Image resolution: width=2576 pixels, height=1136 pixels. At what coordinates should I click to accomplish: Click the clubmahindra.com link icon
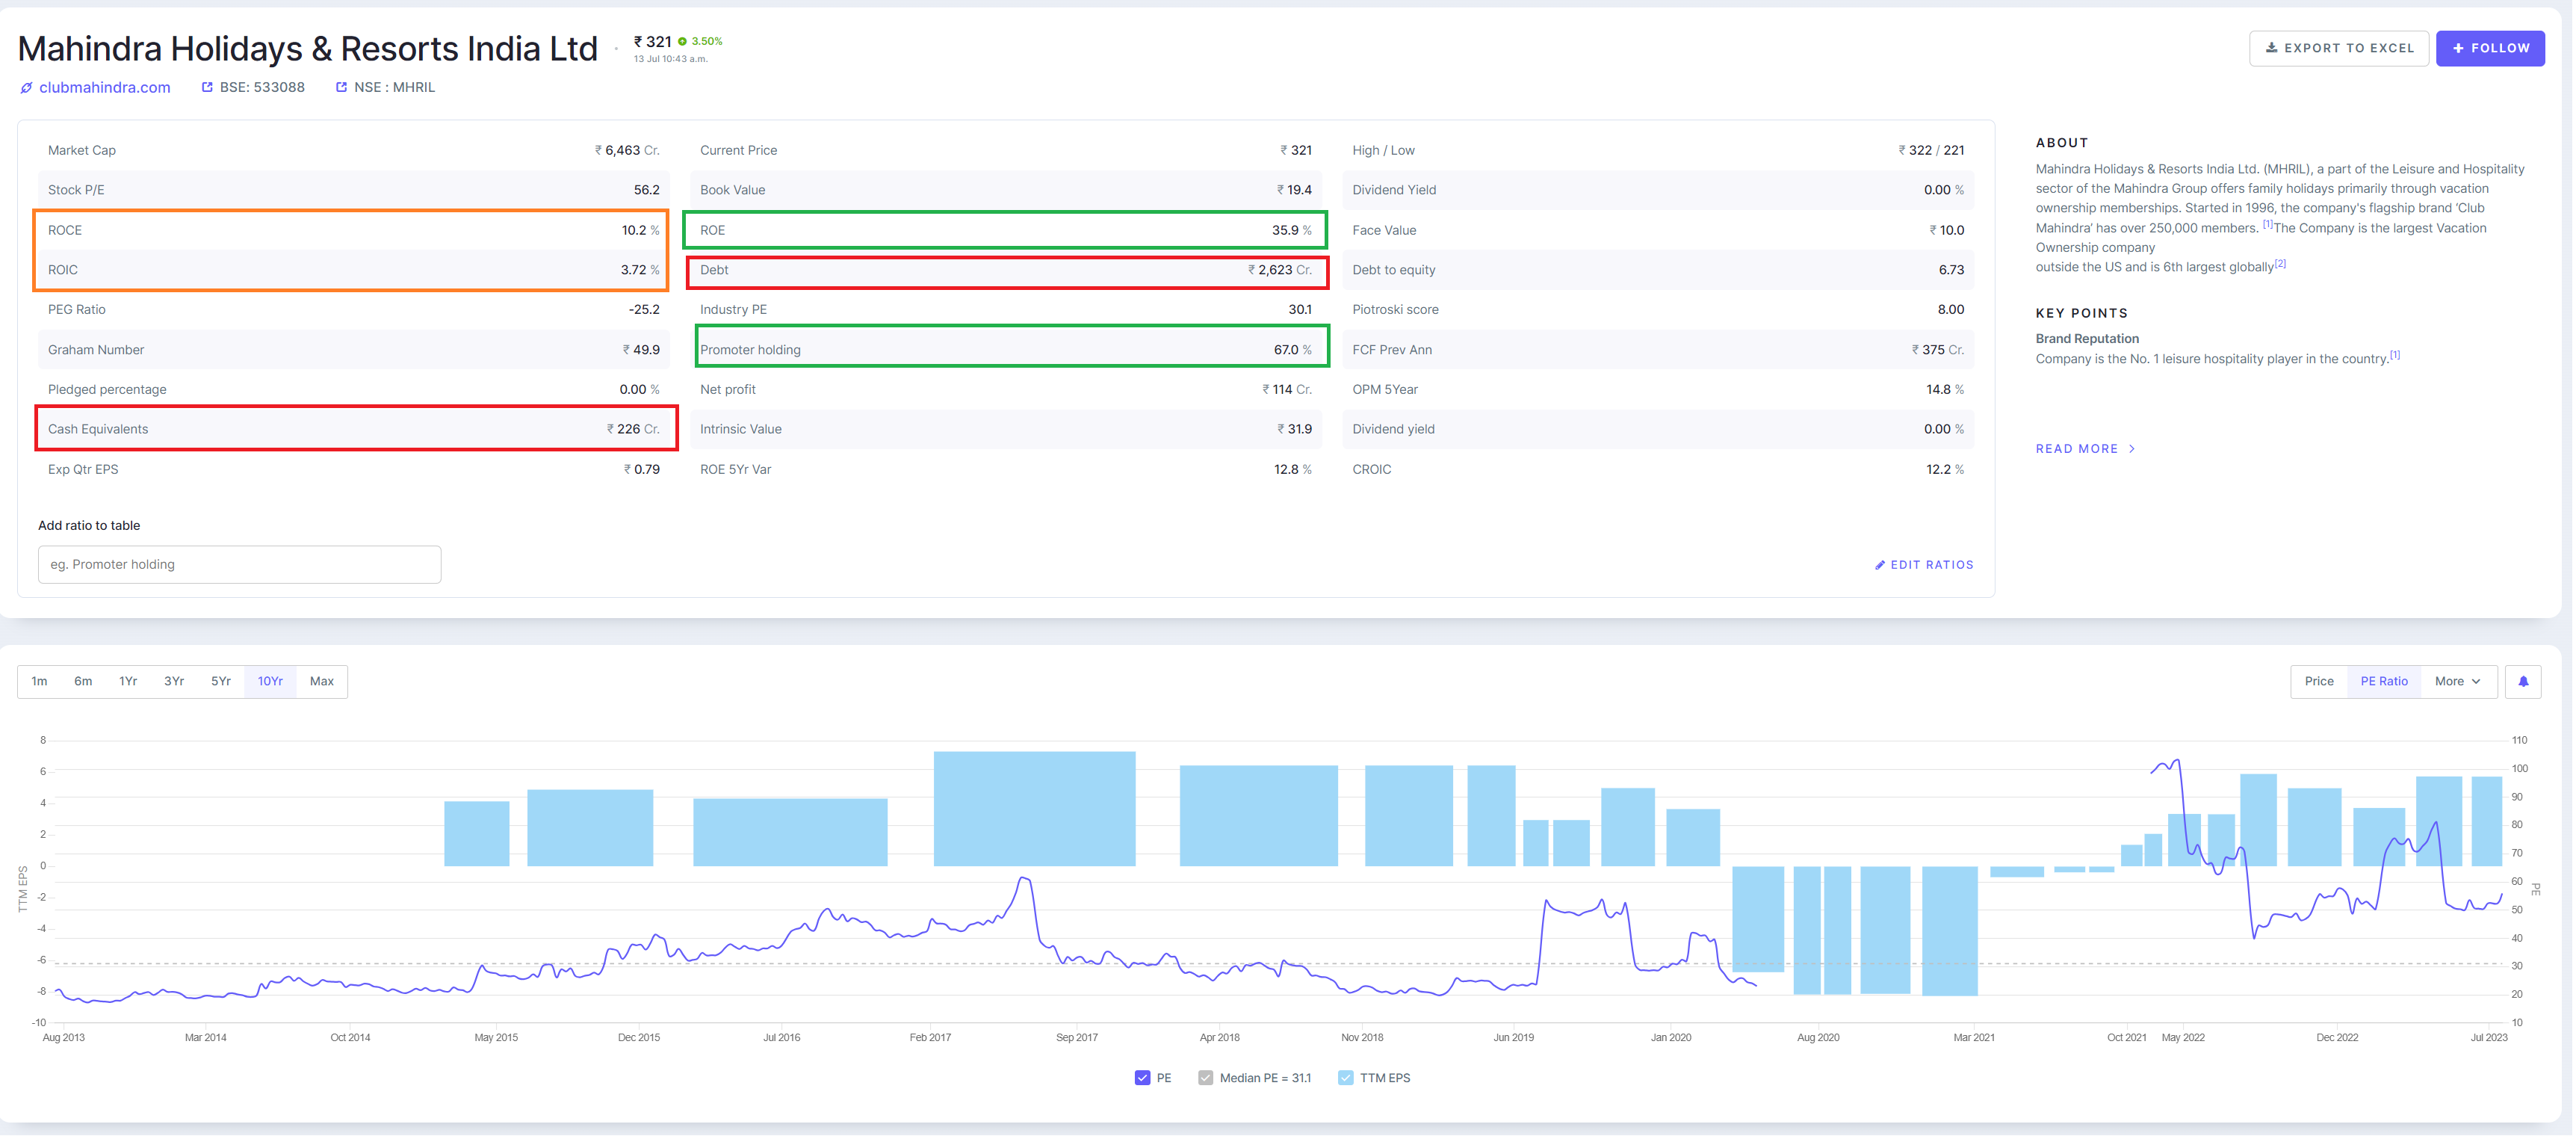tap(27, 88)
